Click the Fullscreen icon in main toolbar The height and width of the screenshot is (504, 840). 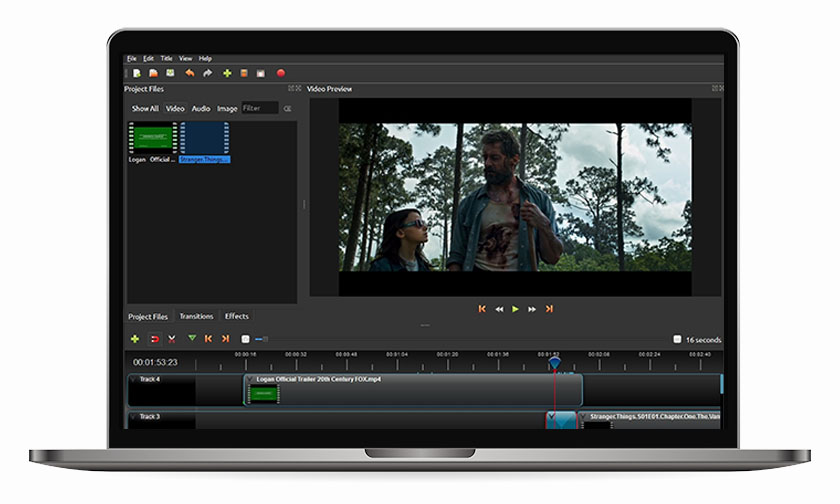[x=261, y=73]
